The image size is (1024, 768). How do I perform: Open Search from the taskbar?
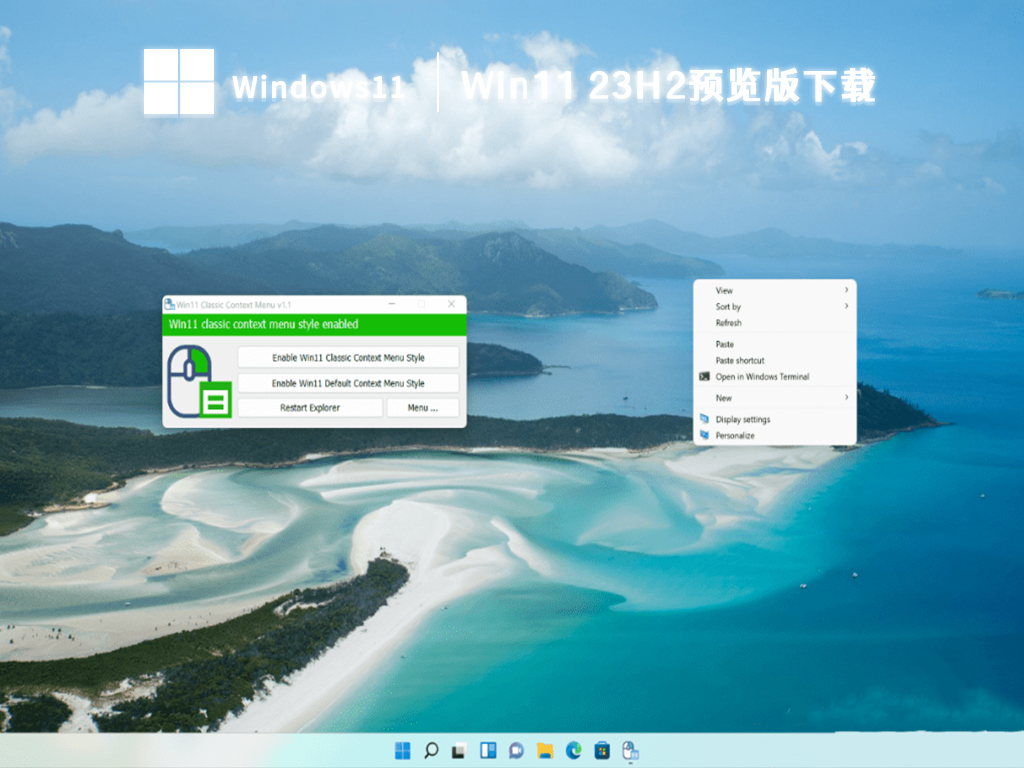point(430,750)
